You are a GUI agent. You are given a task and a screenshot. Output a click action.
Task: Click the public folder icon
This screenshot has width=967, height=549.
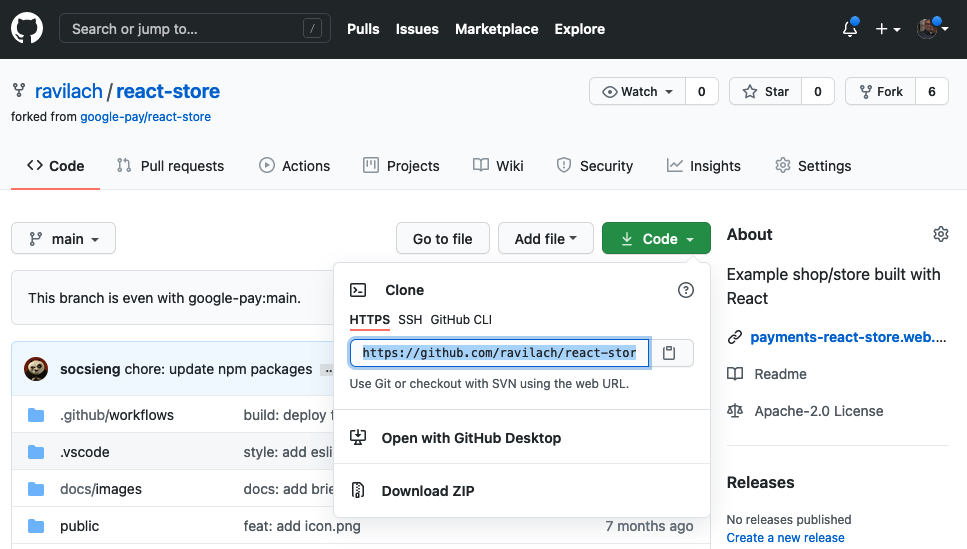36,526
